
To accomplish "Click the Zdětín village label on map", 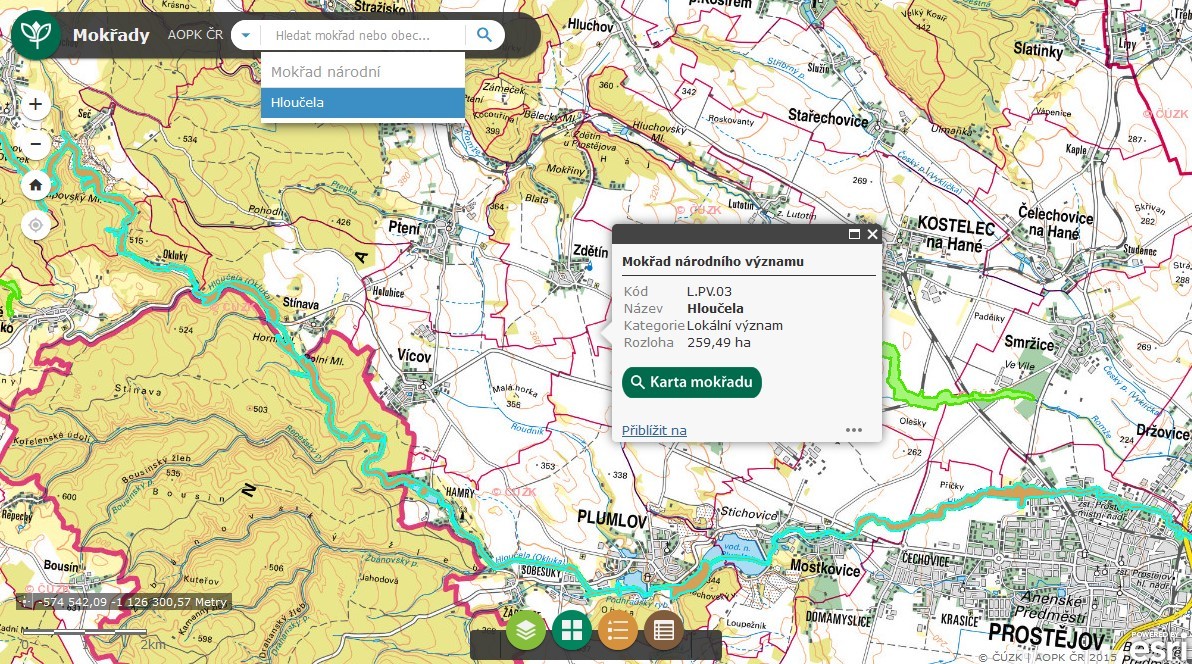I will (x=591, y=251).
